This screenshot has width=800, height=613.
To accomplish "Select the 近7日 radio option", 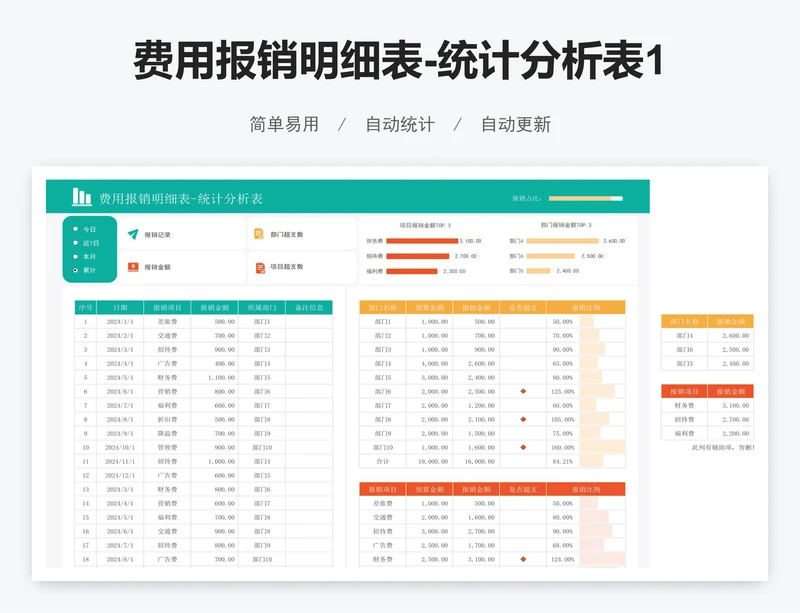I will pos(76,243).
